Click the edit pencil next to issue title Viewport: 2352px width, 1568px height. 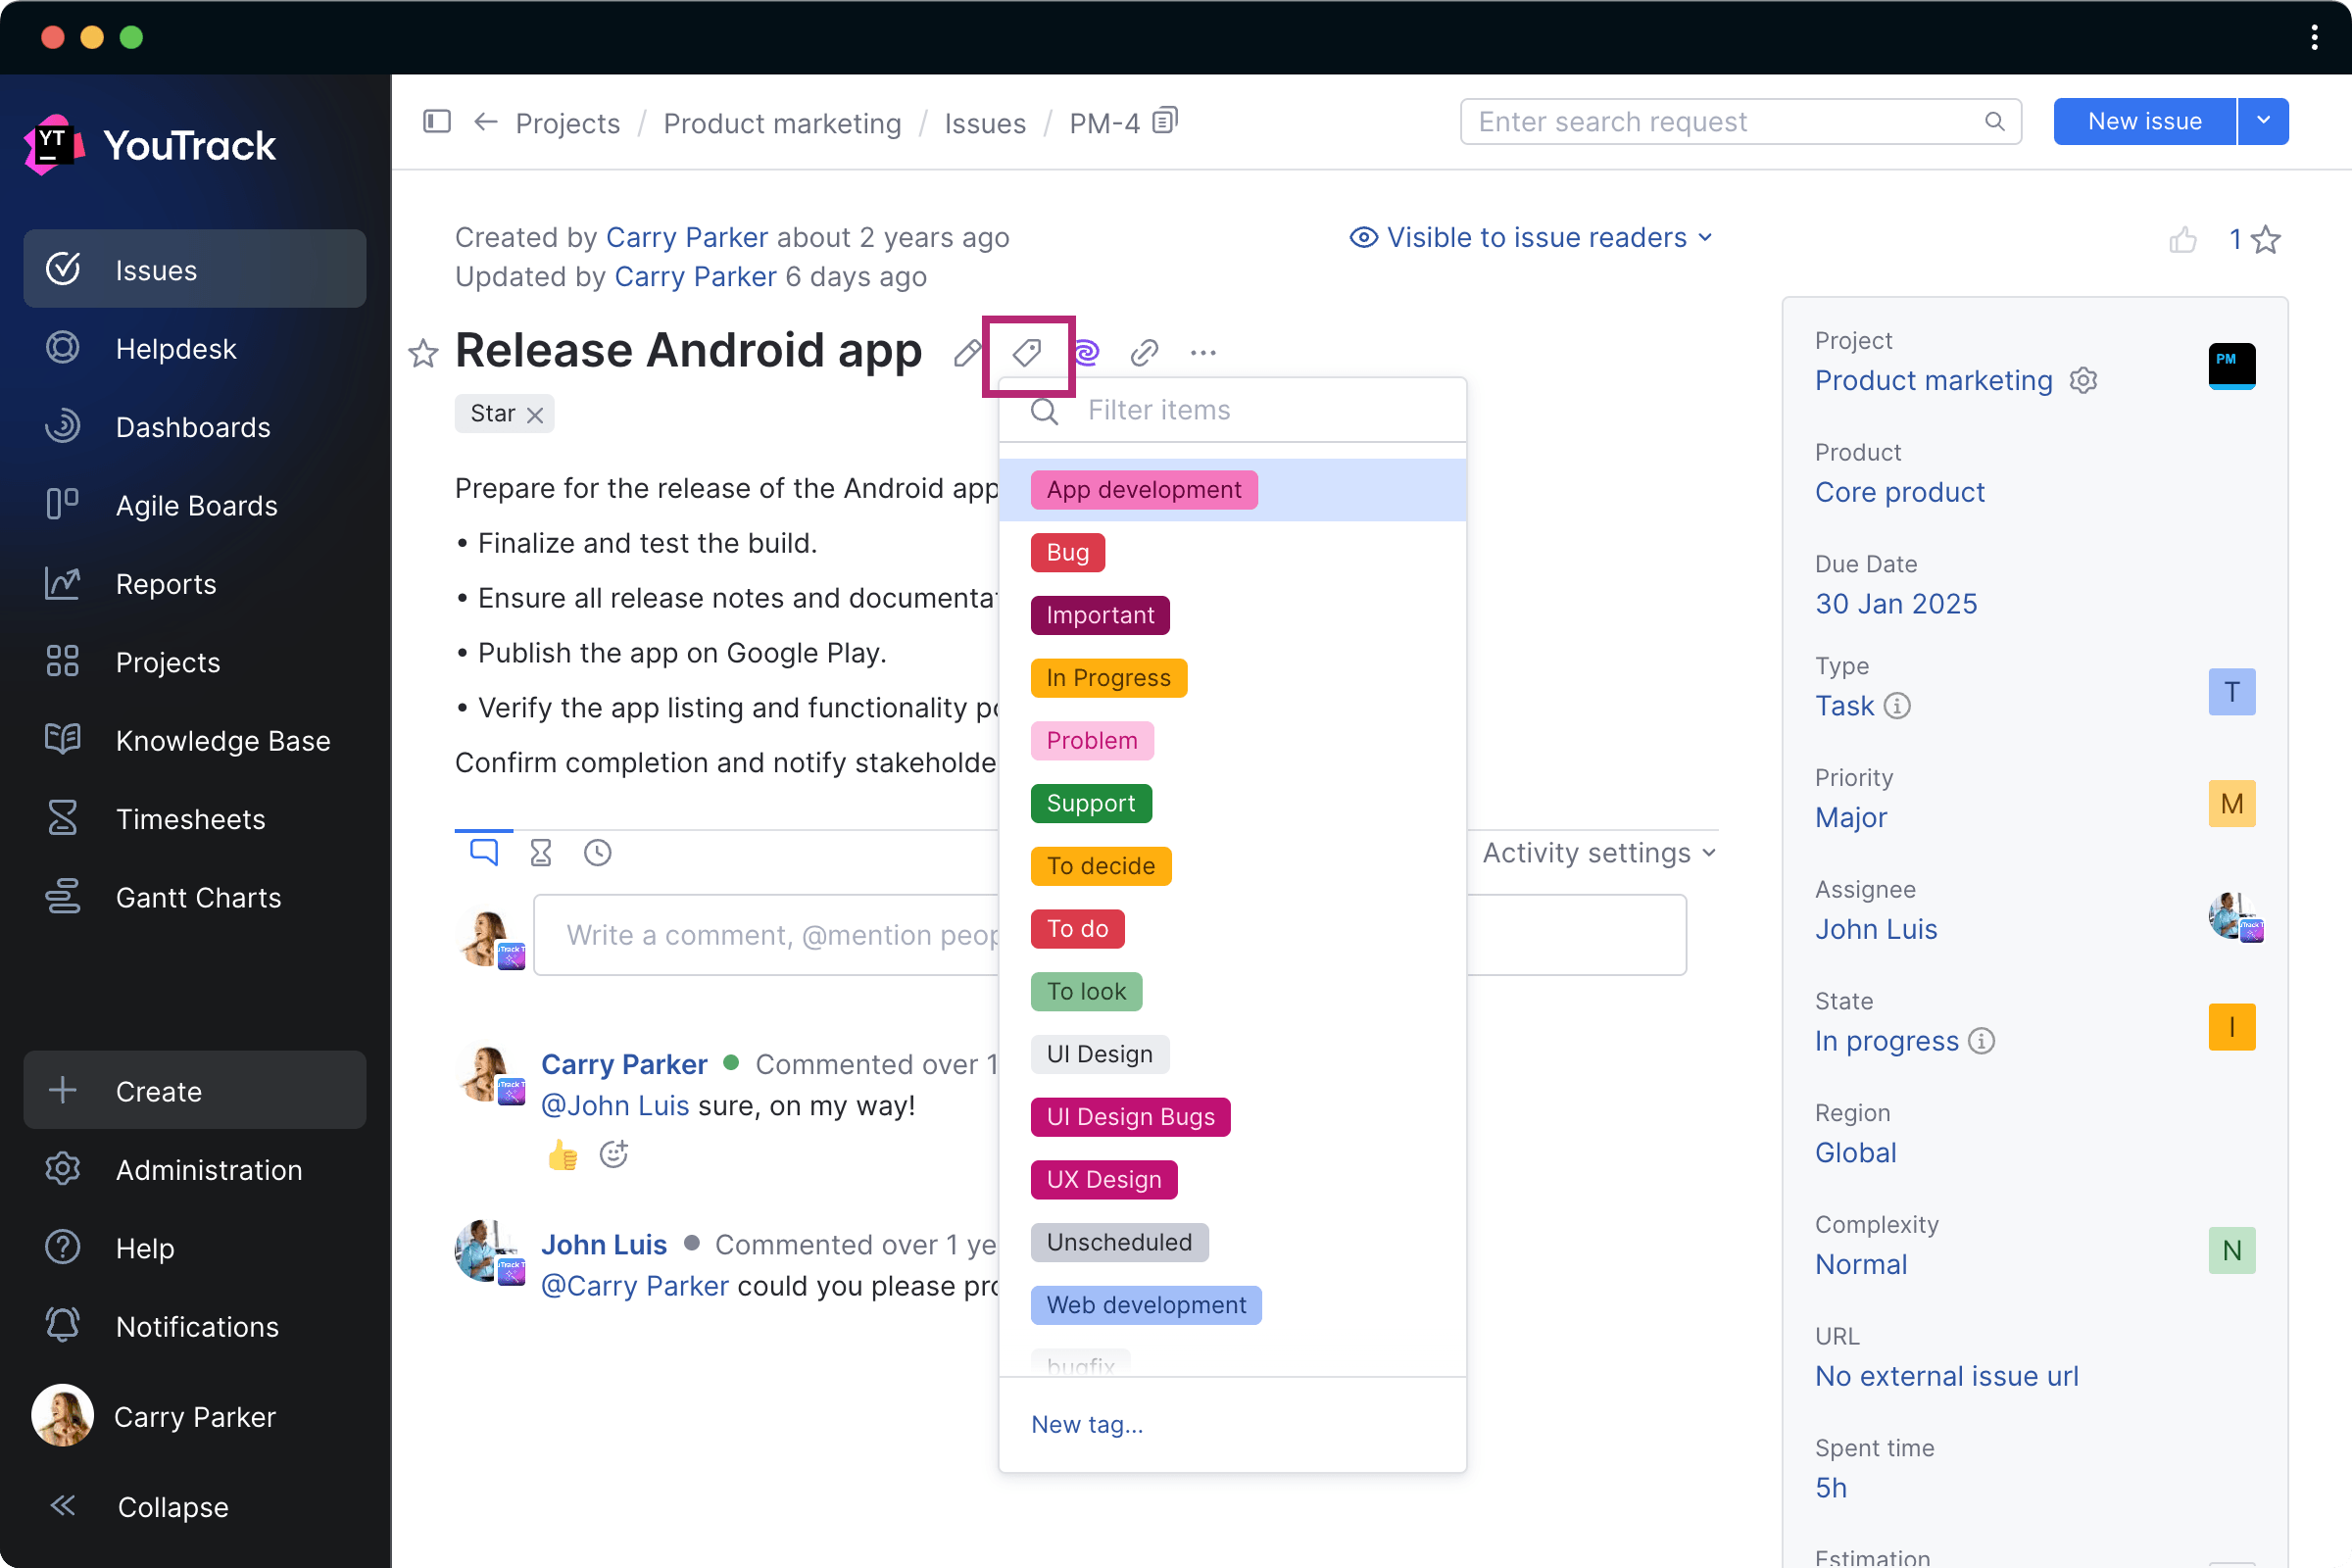966,352
